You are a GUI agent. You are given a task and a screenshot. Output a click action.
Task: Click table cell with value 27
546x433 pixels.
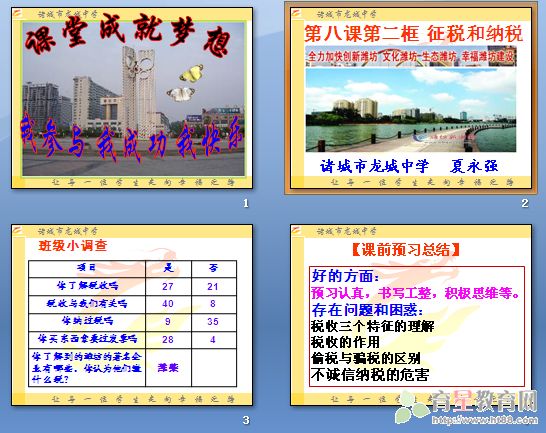[168, 286]
